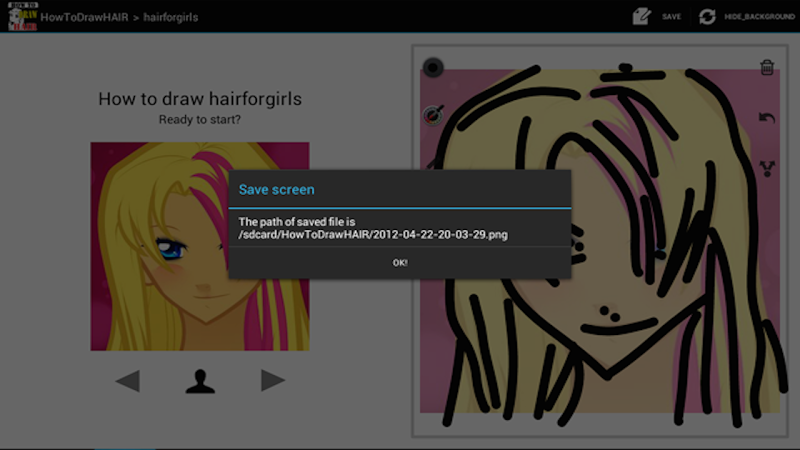This screenshot has width=800, height=450.
Task: Tap the HIDE_BACKGROUND button
Action: [x=759, y=17]
